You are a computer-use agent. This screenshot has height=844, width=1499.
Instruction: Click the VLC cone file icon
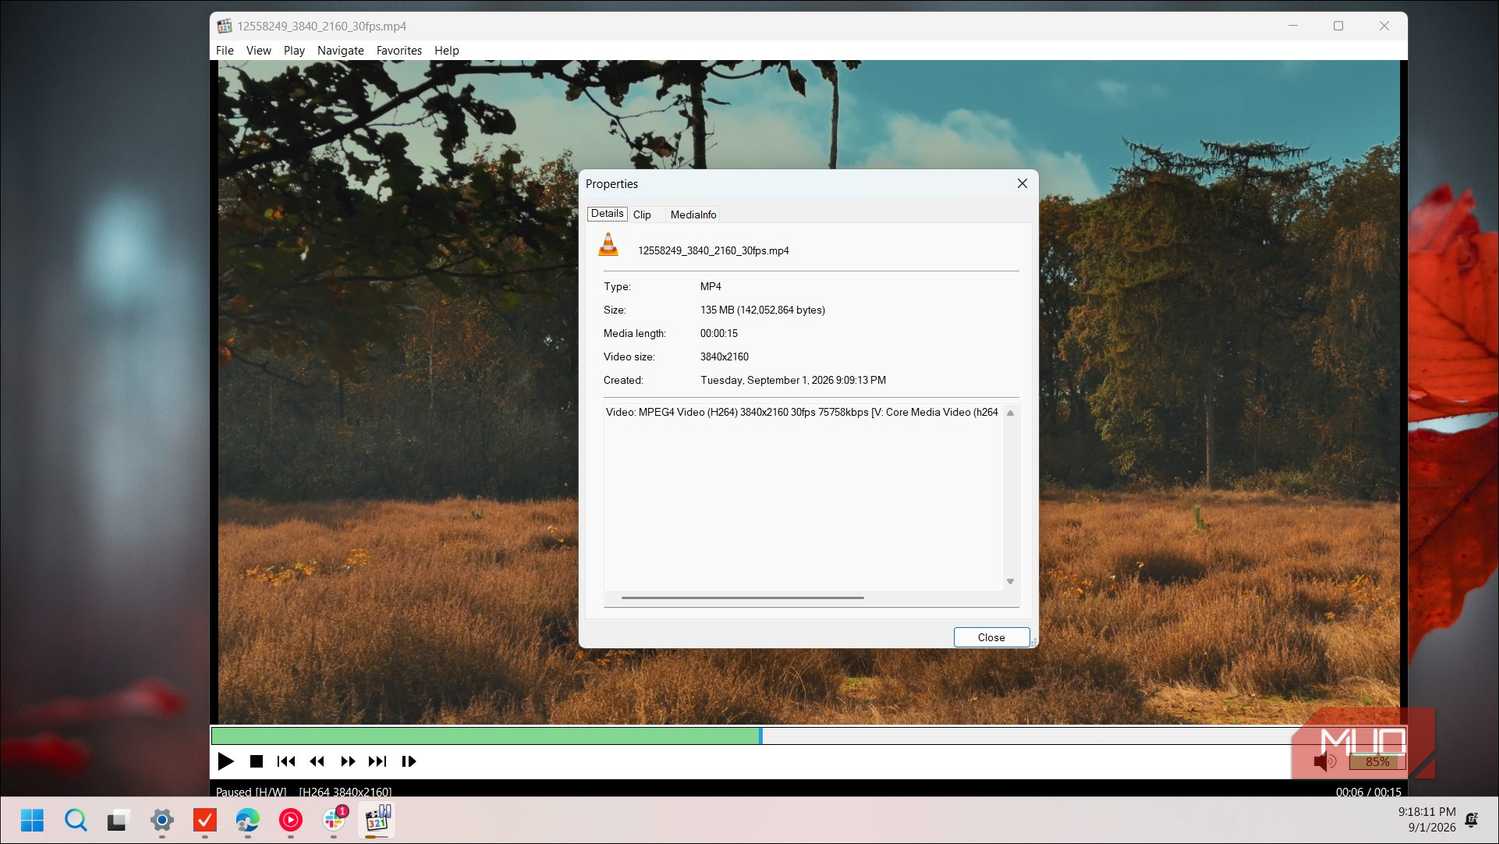(x=608, y=245)
